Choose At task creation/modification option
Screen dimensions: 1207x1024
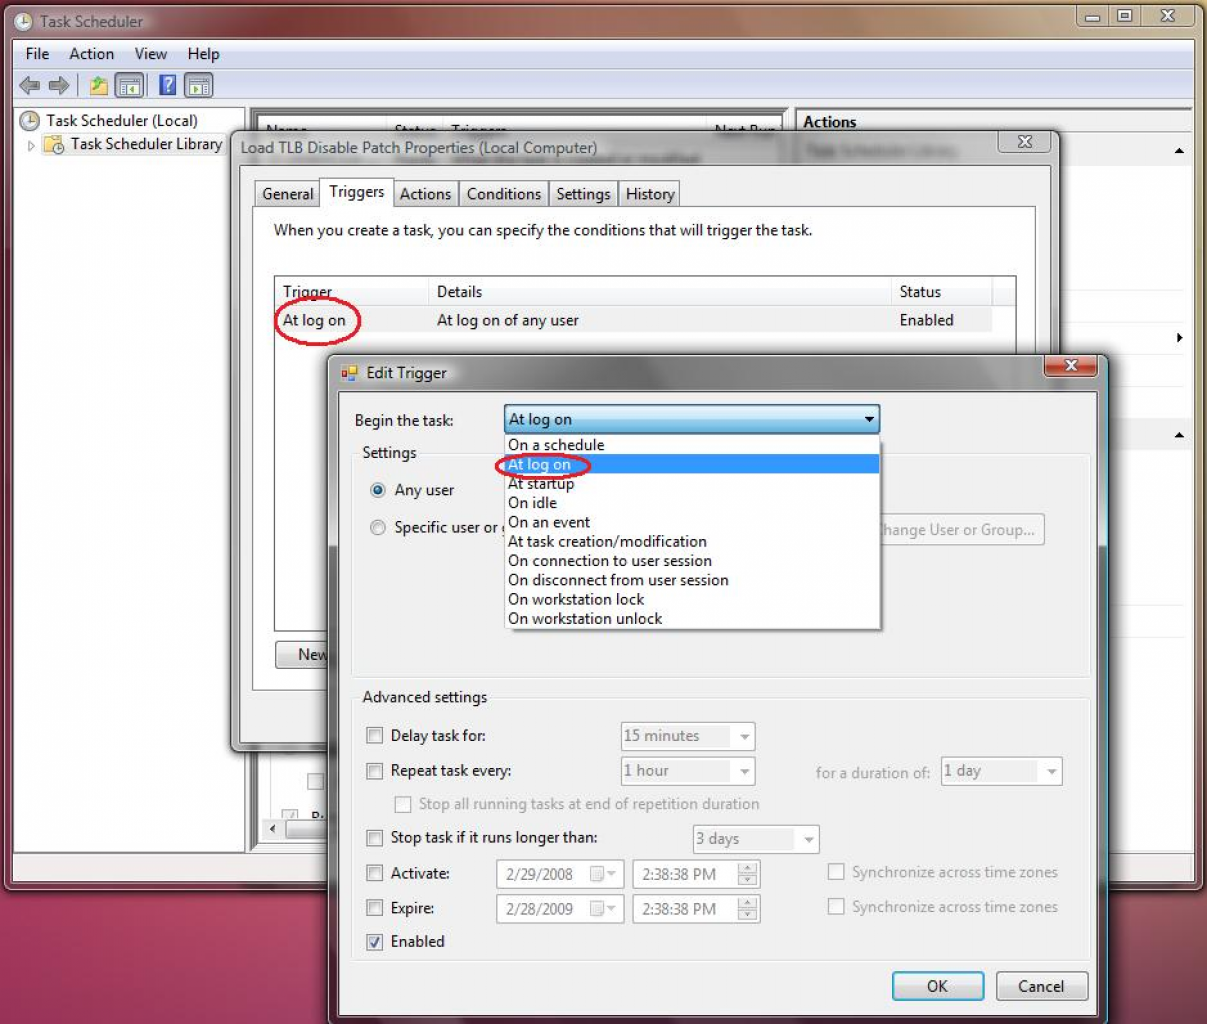pyautogui.click(x=692, y=541)
